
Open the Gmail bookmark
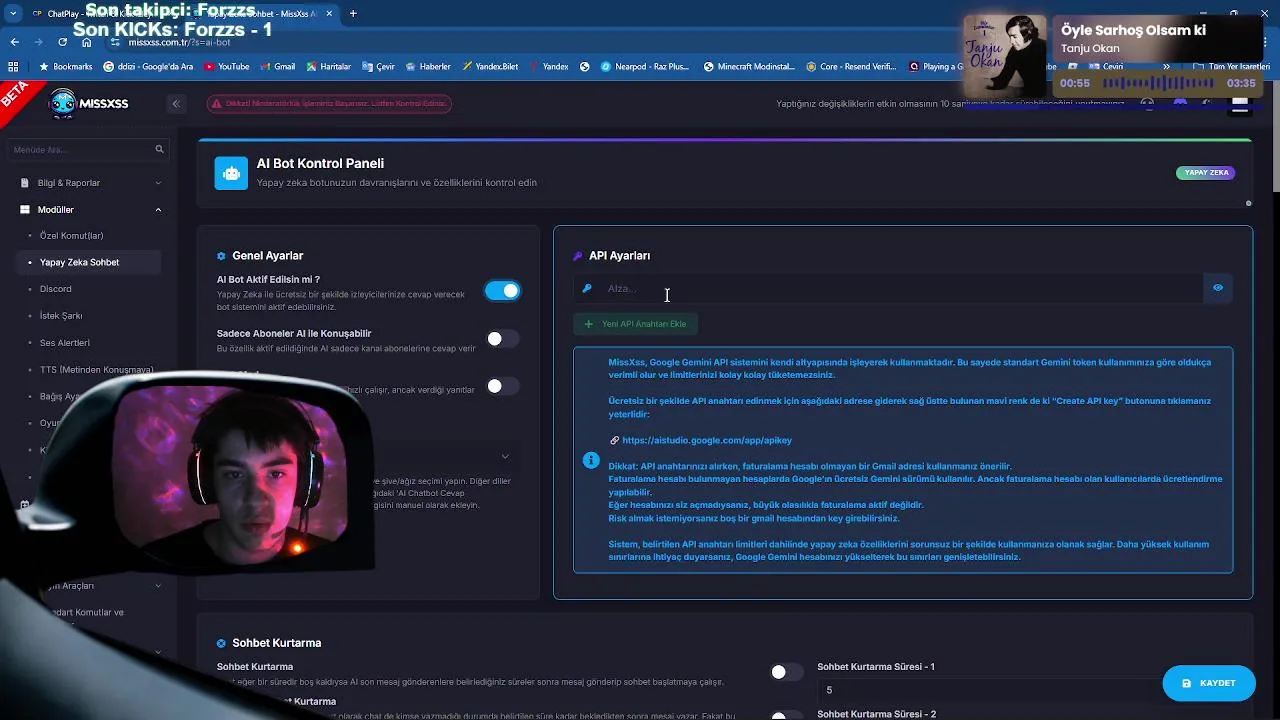point(278,67)
